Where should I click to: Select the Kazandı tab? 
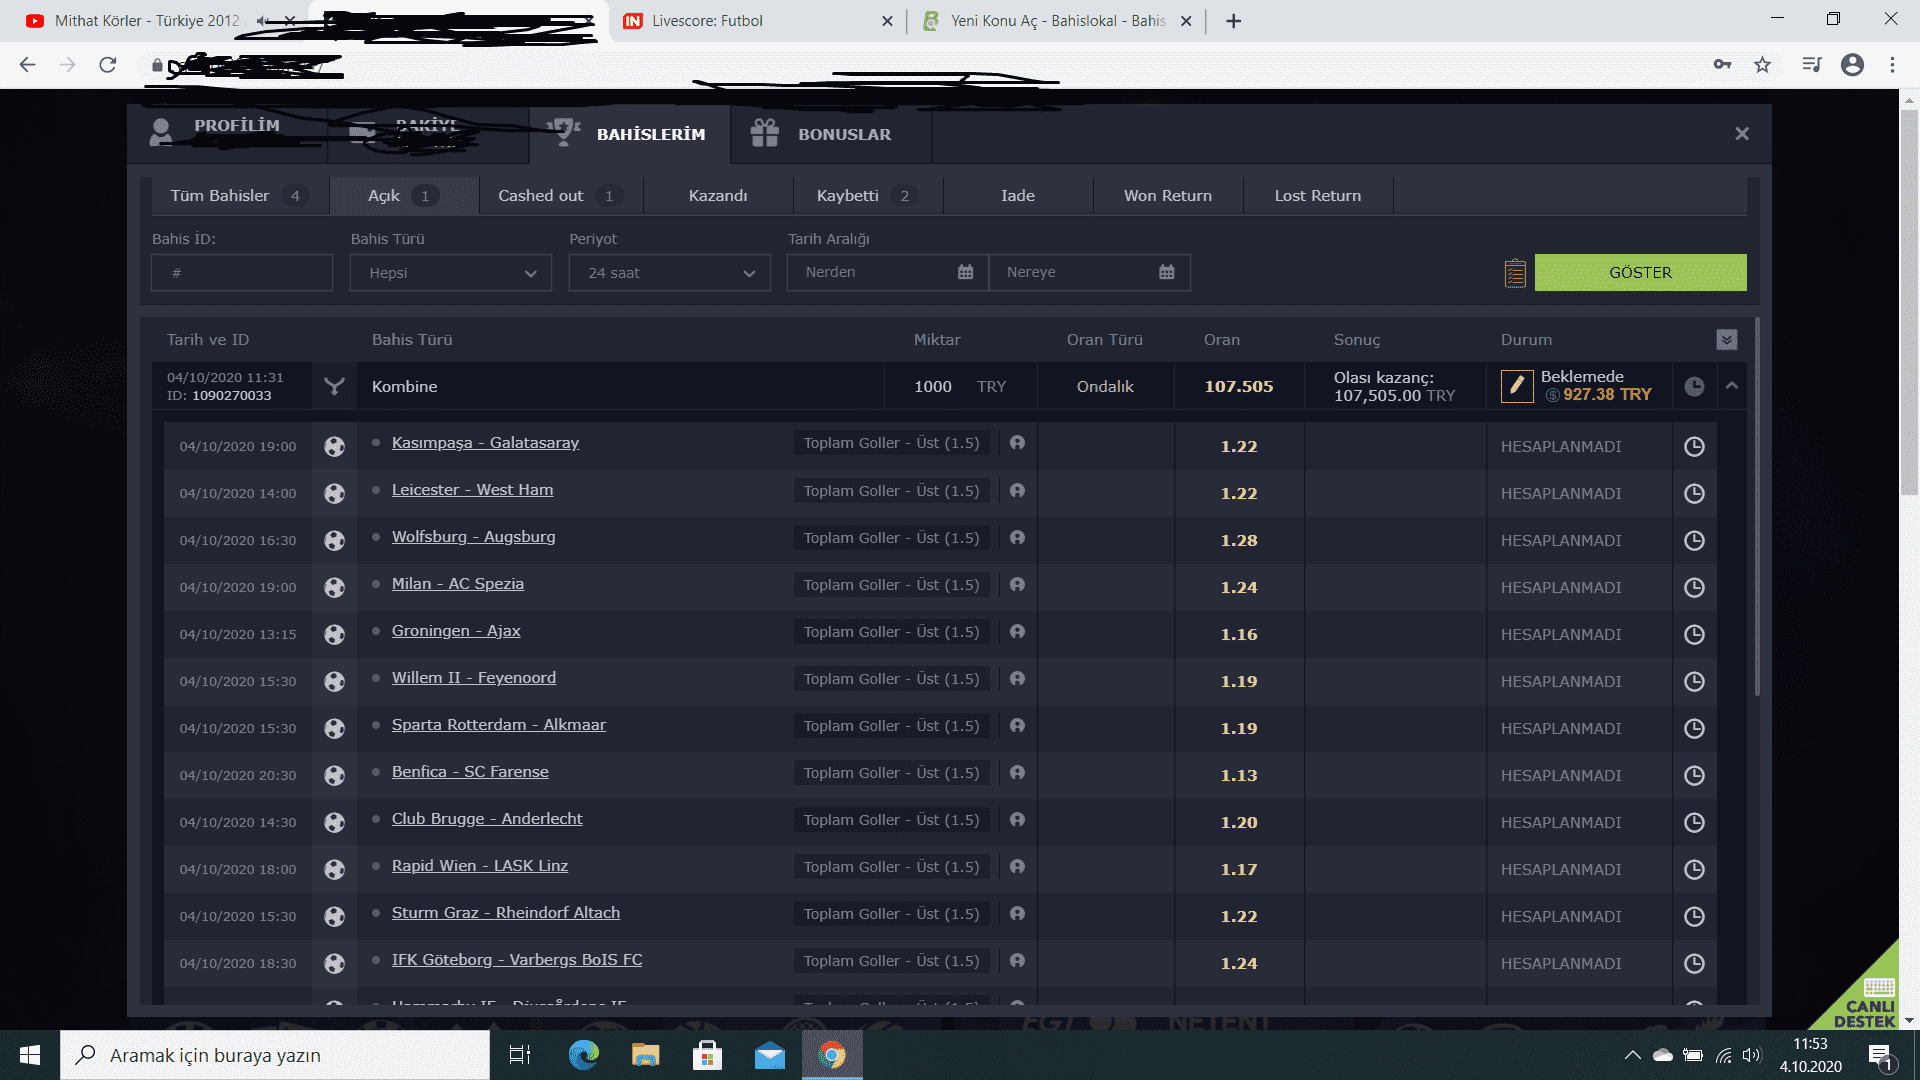[x=718, y=196]
